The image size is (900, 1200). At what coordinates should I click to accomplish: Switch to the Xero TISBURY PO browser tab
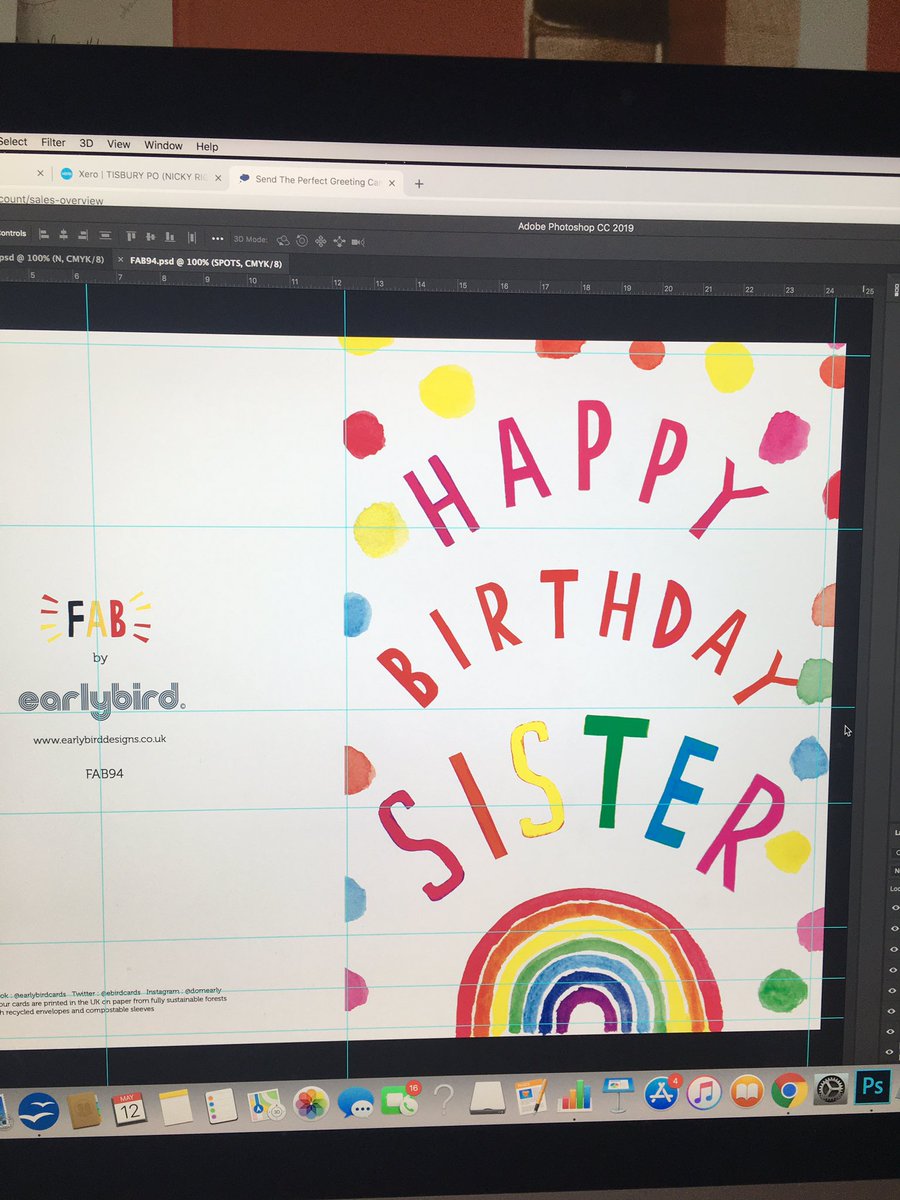point(142,174)
